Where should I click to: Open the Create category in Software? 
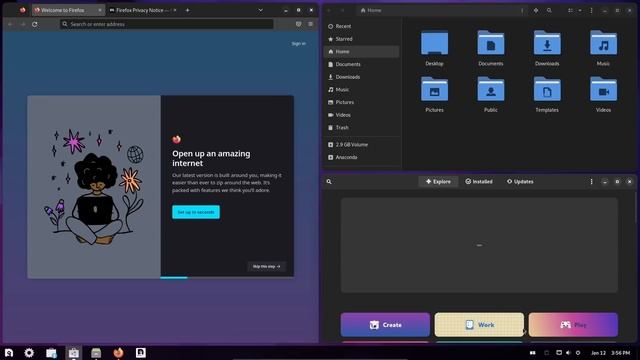[385, 325]
